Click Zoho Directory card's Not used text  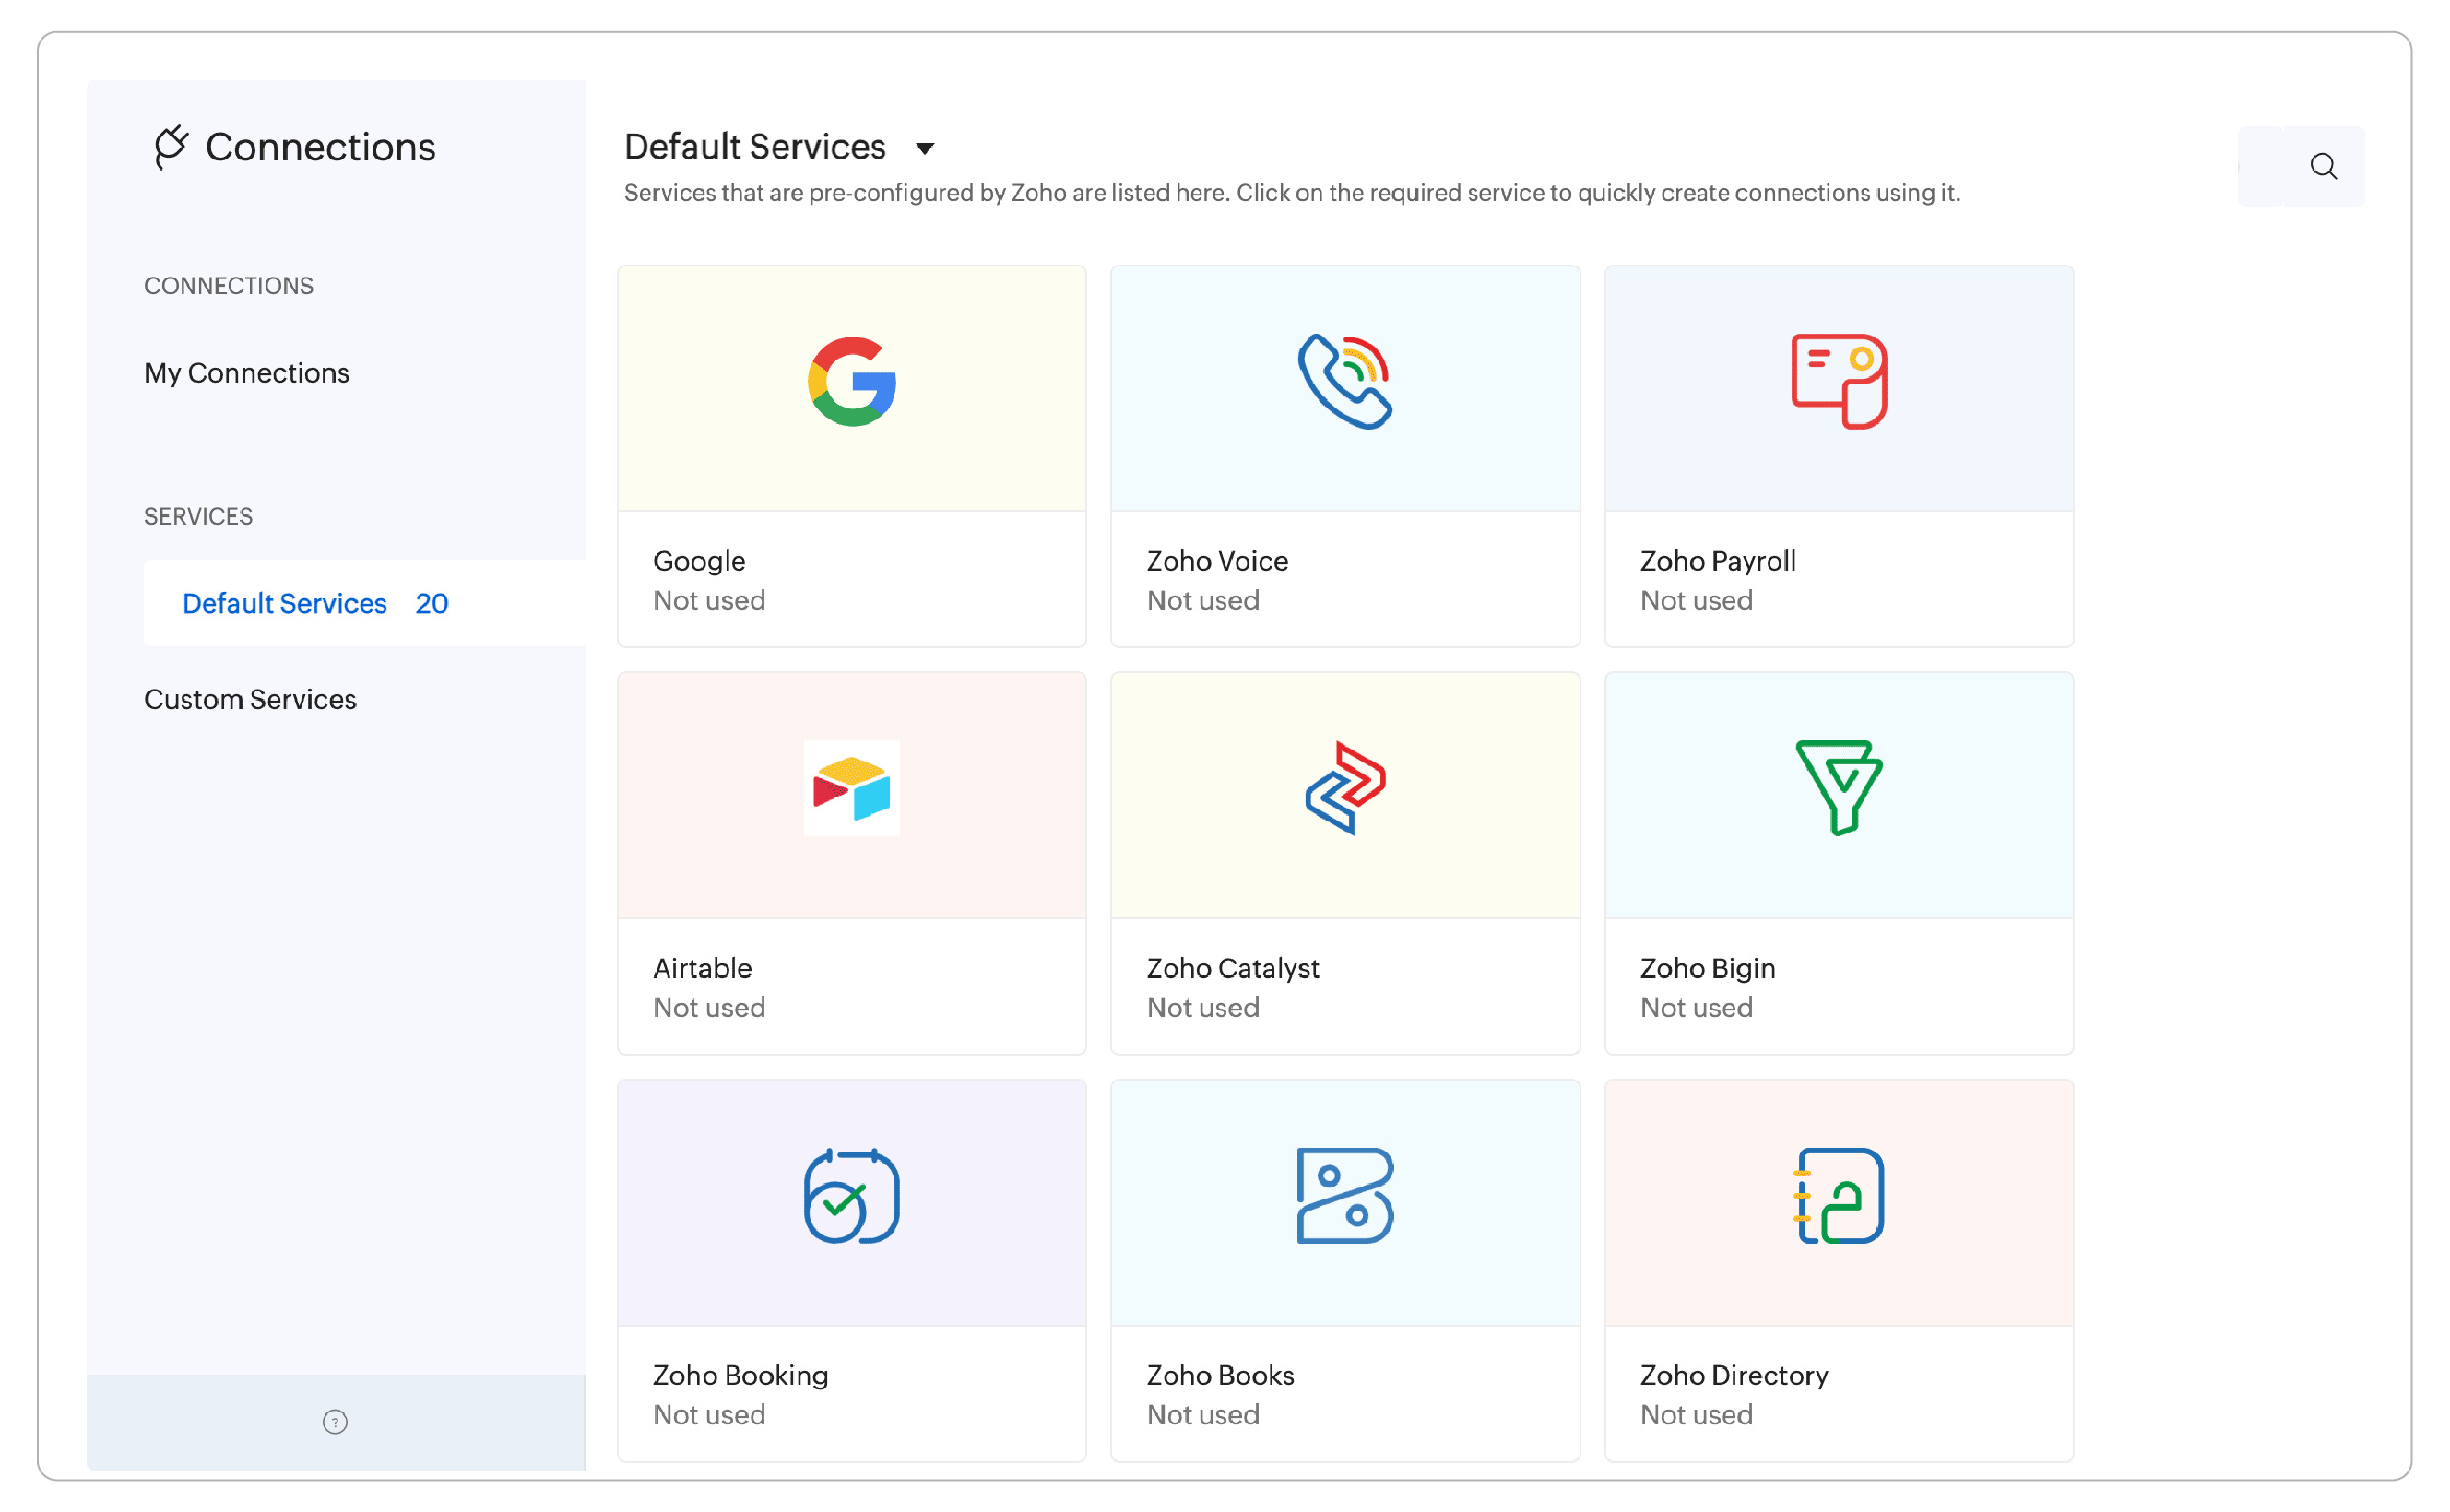click(x=1696, y=1414)
